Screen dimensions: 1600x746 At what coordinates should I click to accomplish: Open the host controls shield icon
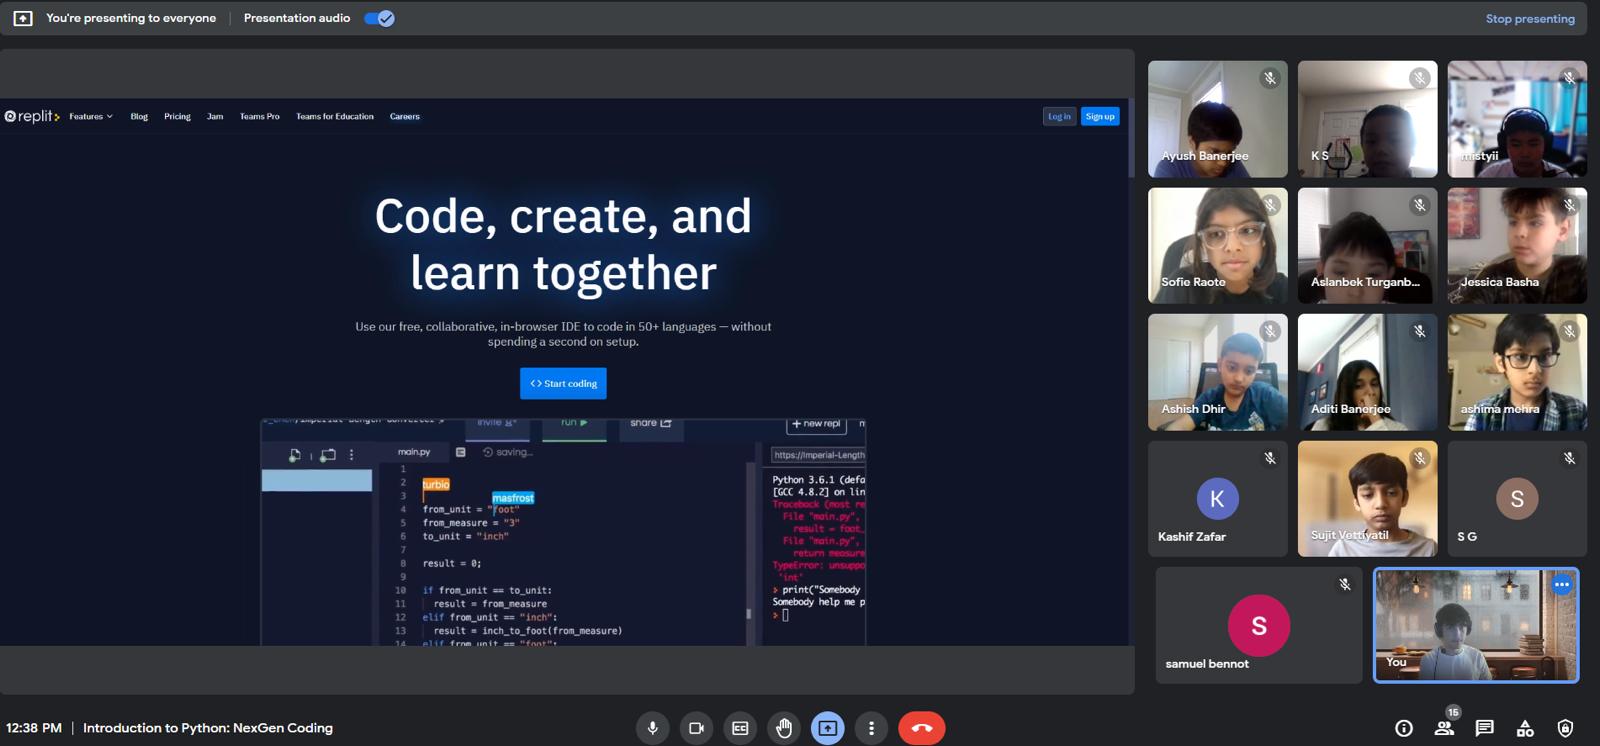click(1565, 728)
